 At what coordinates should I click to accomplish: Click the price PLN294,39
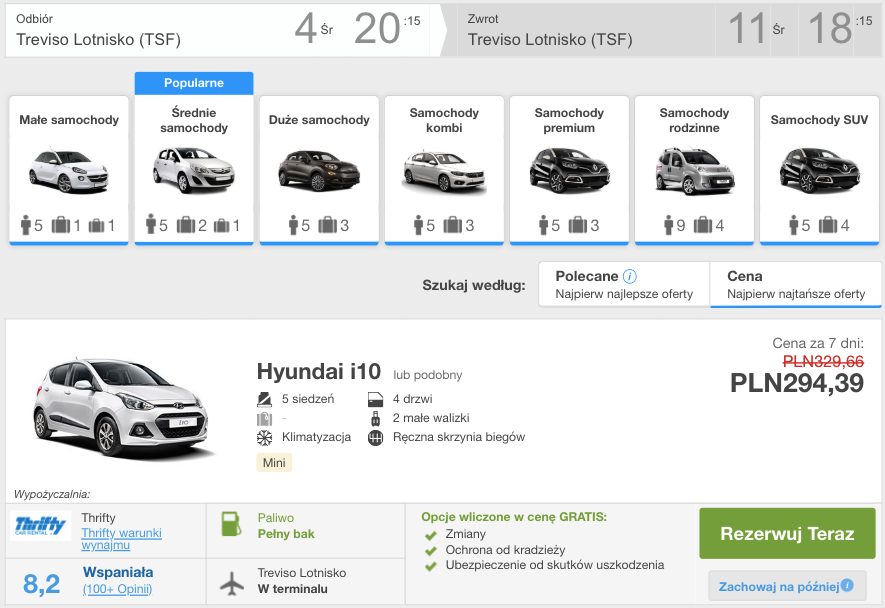click(796, 383)
